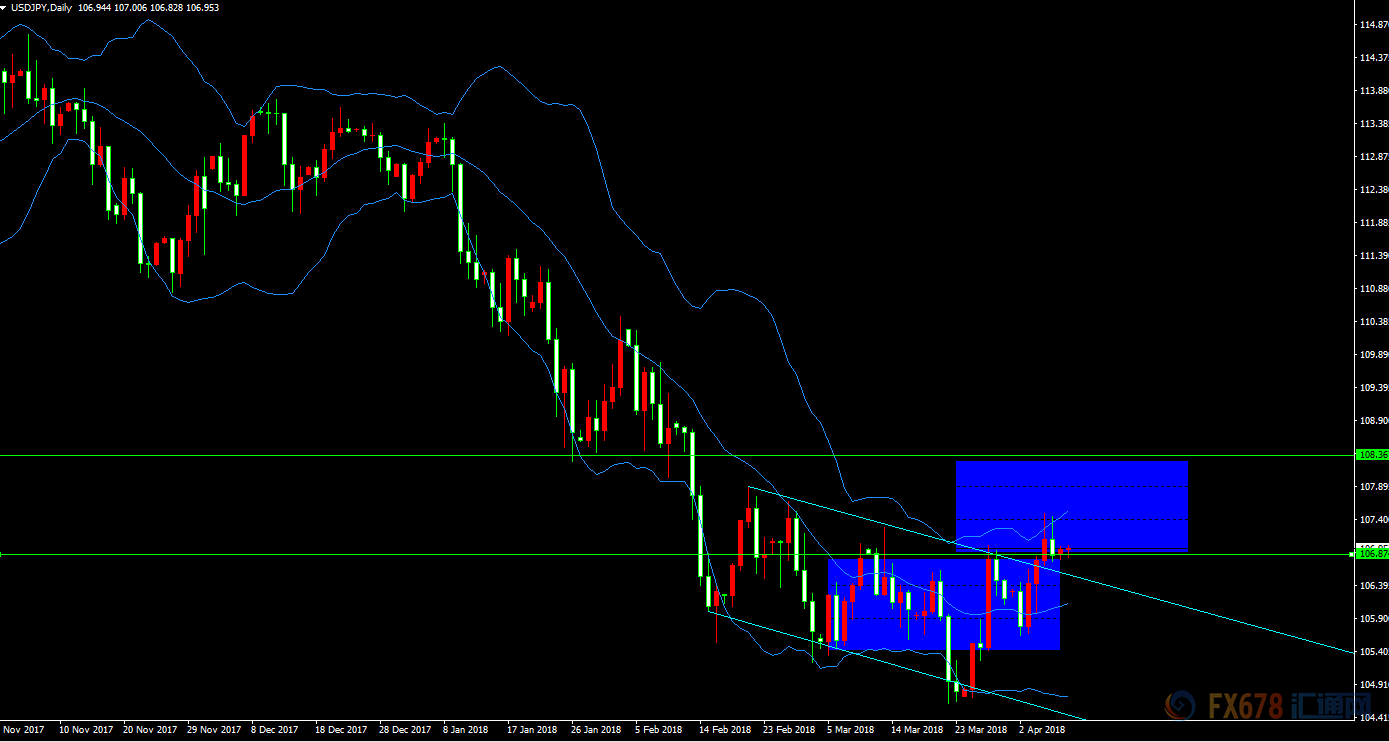Click the 107.89 price axis label

(1373, 487)
